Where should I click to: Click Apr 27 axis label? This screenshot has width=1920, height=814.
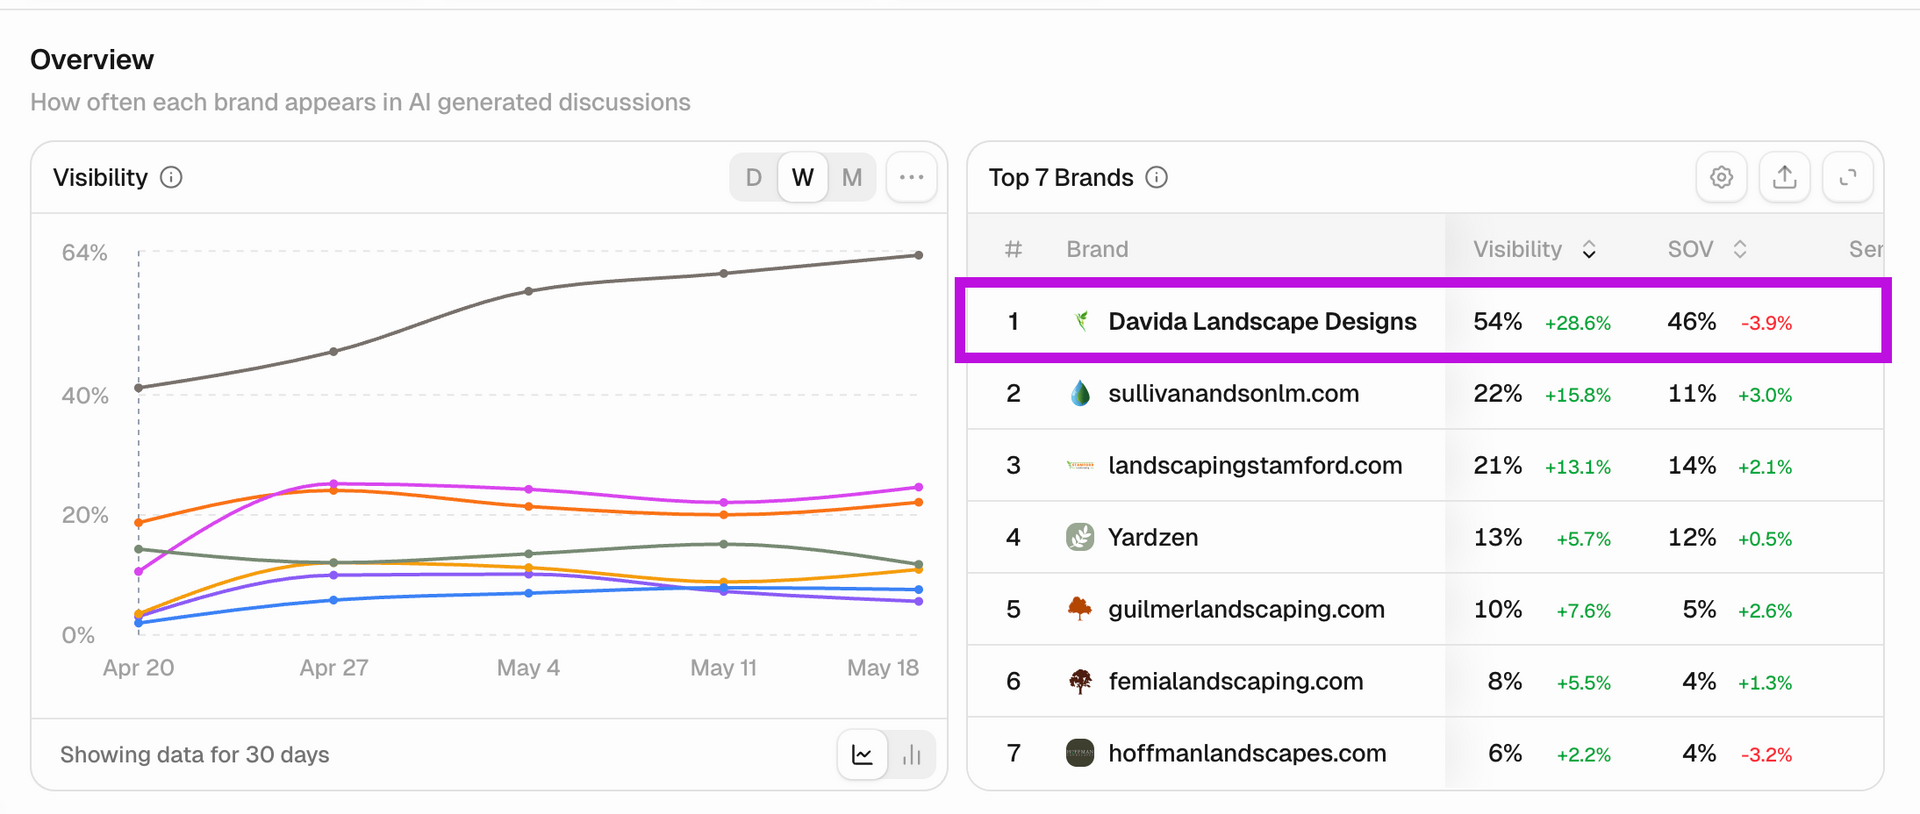pyautogui.click(x=334, y=668)
